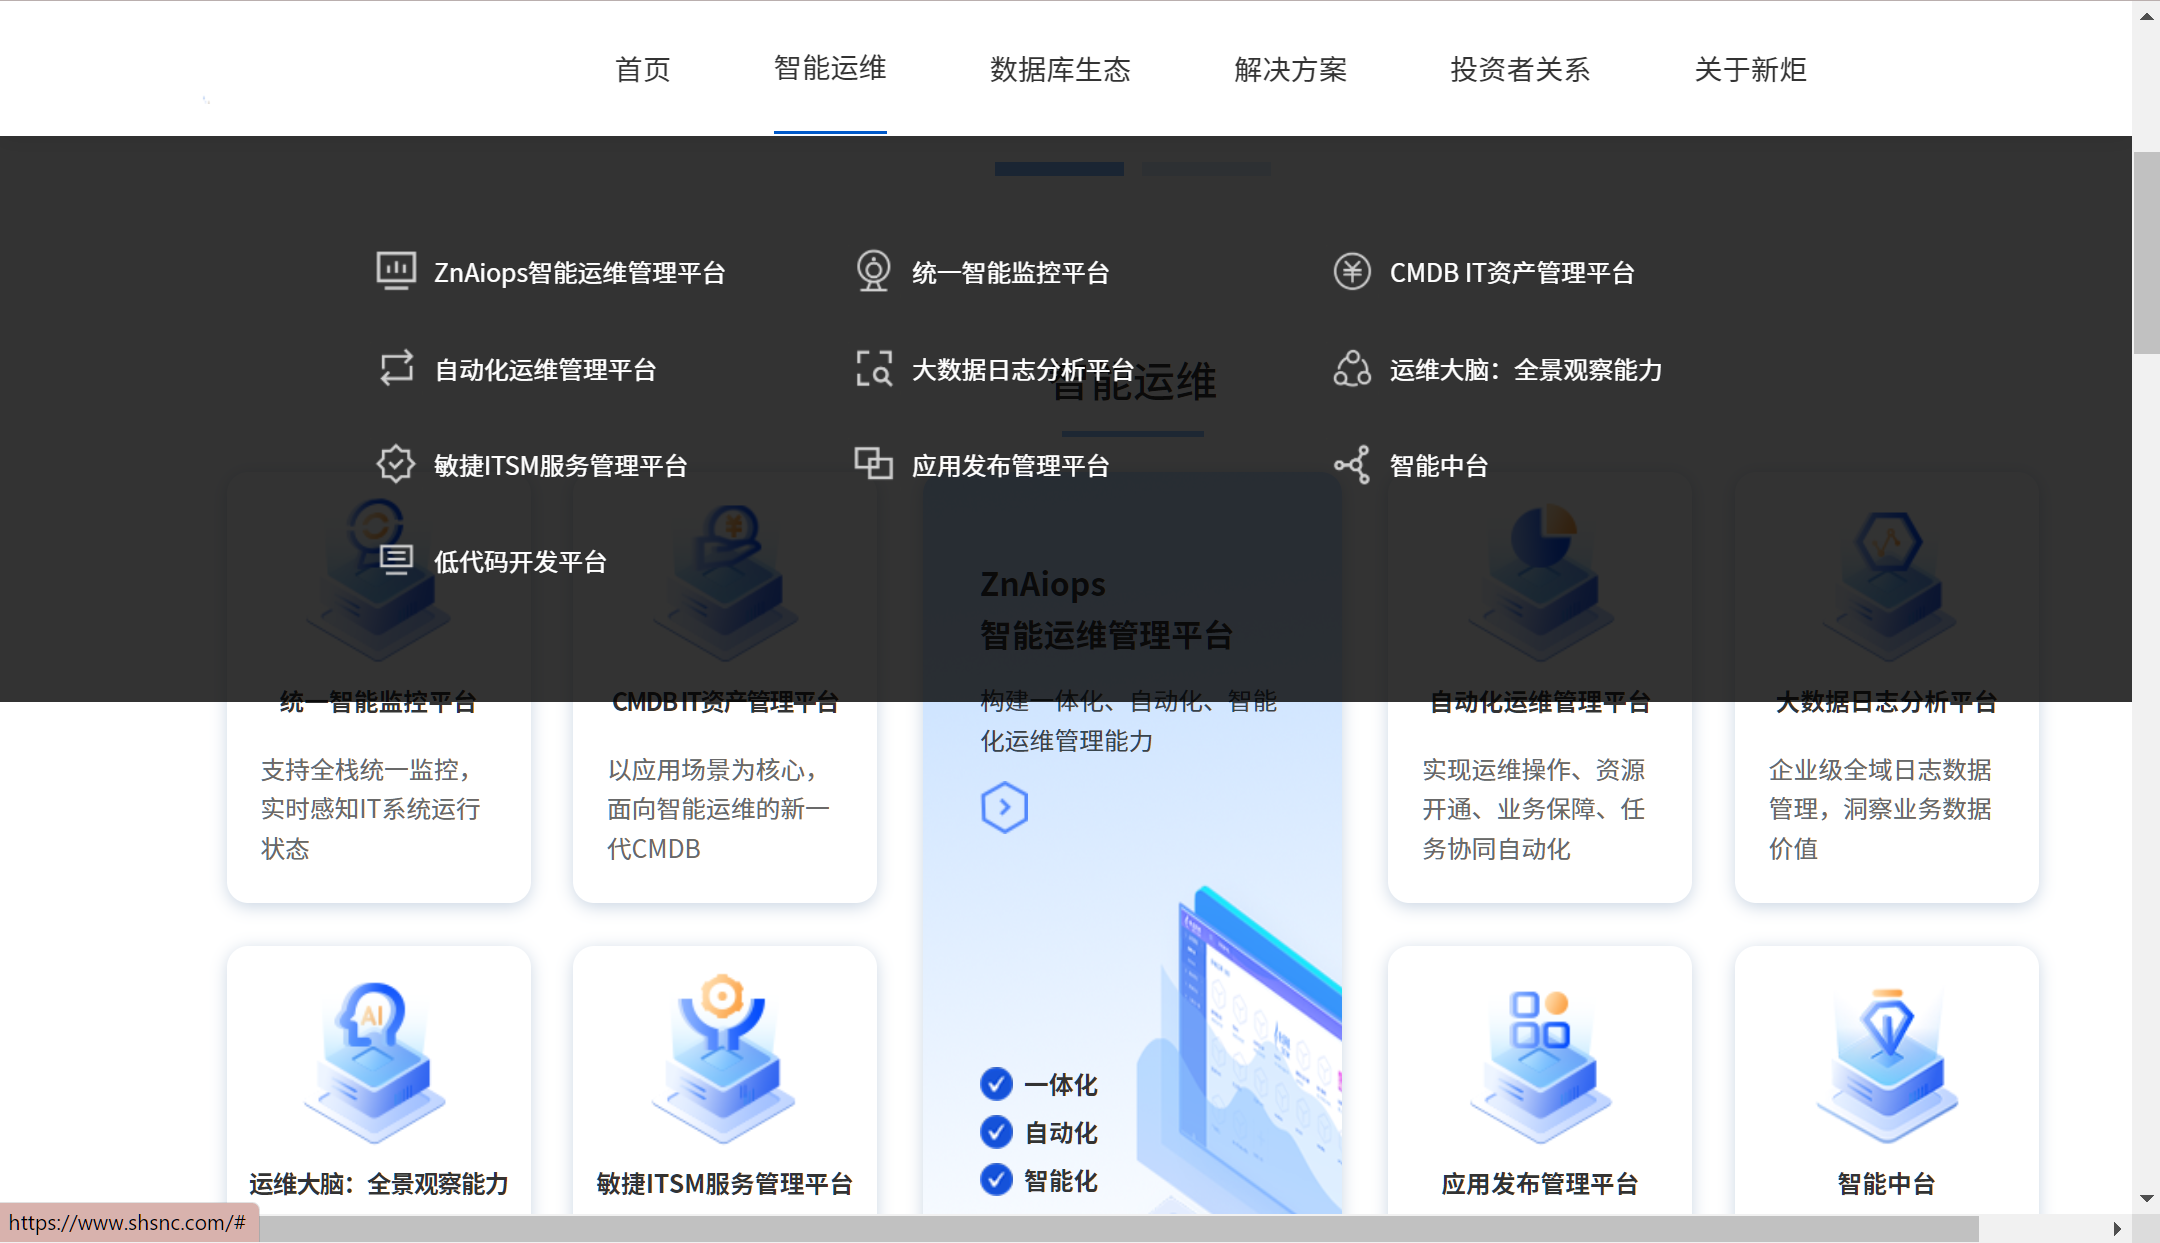The width and height of the screenshot is (2160, 1243).
Task: Select the 关于新炬 menu item
Action: 1750,69
